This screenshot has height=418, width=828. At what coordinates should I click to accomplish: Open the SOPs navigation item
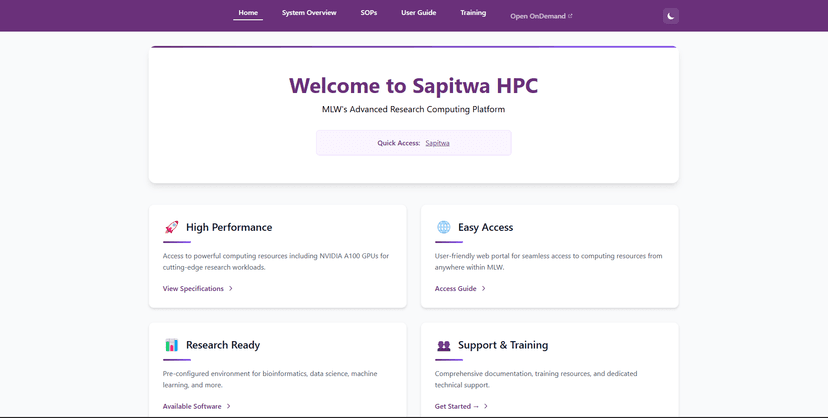click(369, 13)
